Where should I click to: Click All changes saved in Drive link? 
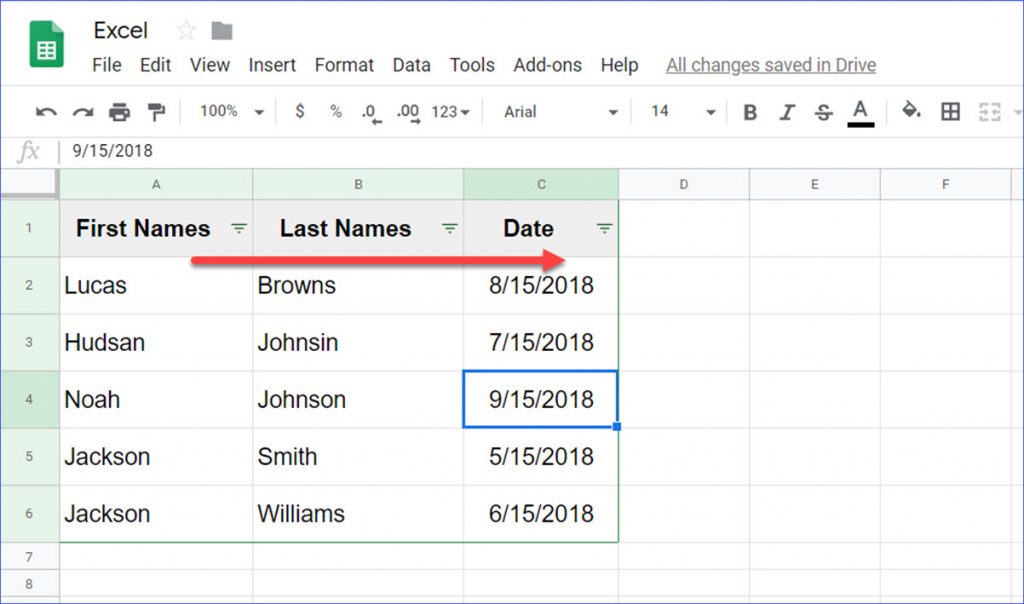click(770, 65)
